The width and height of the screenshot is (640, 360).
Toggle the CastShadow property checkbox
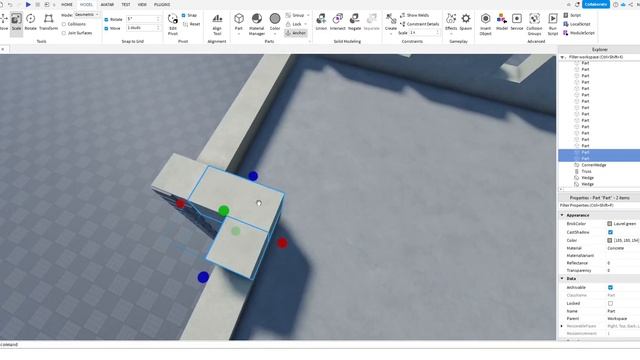point(610,232)
